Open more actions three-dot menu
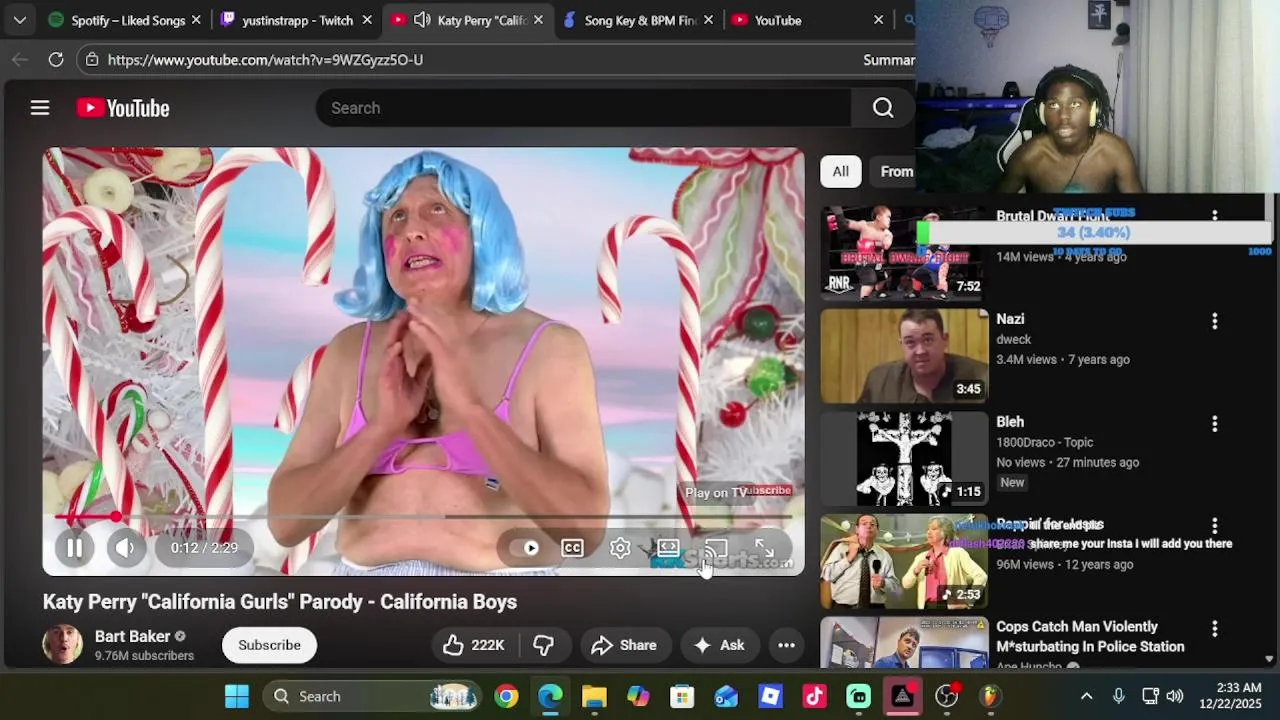Screen dimensions: 1280x720 [787, 645]
